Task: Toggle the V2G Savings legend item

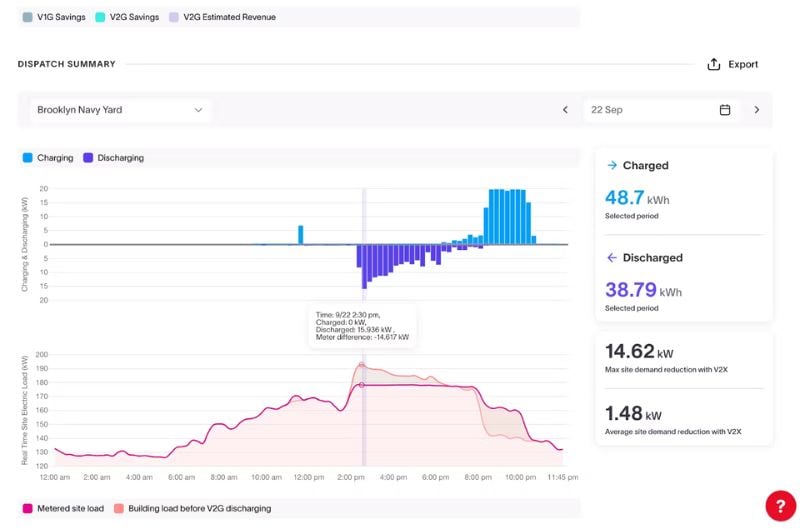Action: (x=128, y=17)
